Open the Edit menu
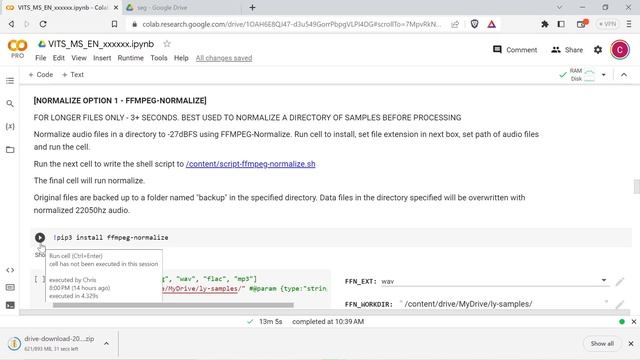640x360 pixels. pos(58,58)
